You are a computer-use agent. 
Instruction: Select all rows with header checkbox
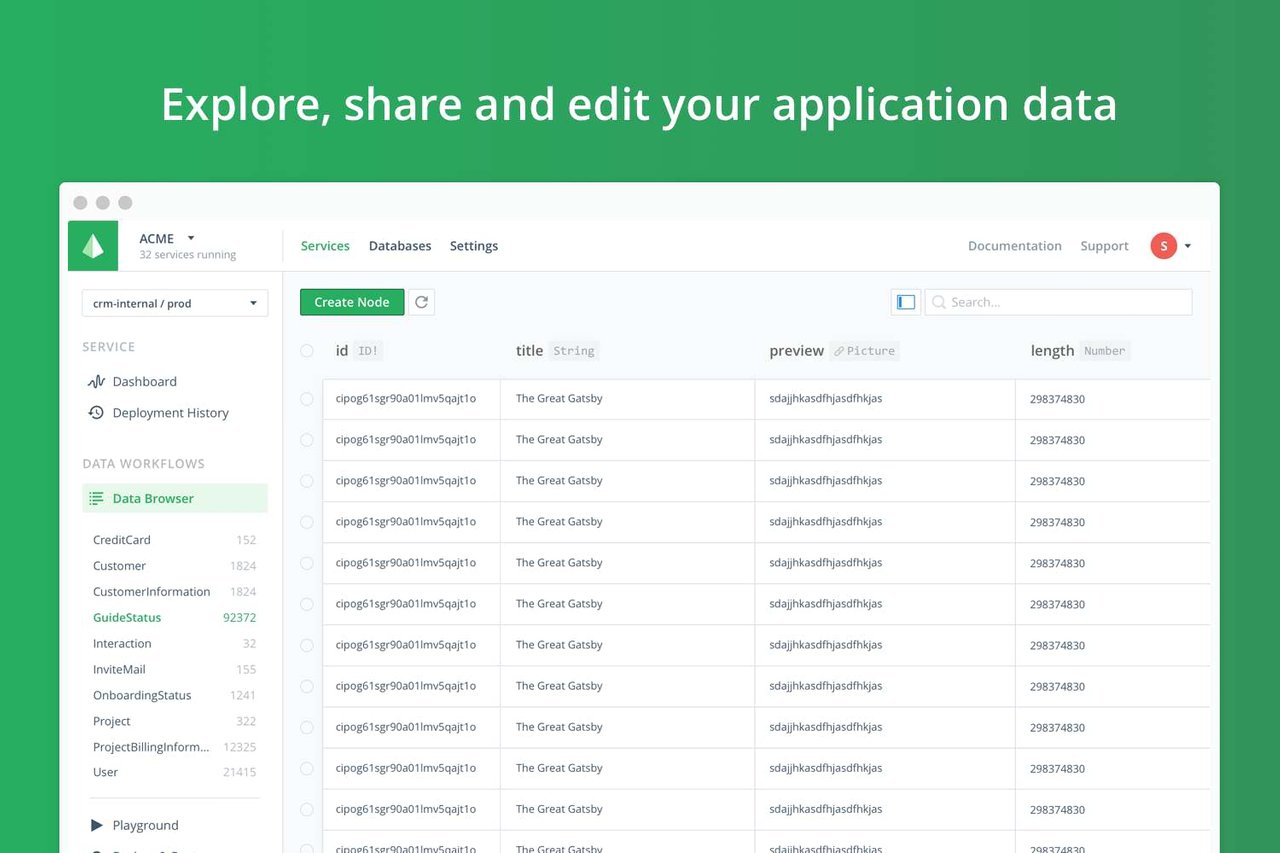click(307, 351)
